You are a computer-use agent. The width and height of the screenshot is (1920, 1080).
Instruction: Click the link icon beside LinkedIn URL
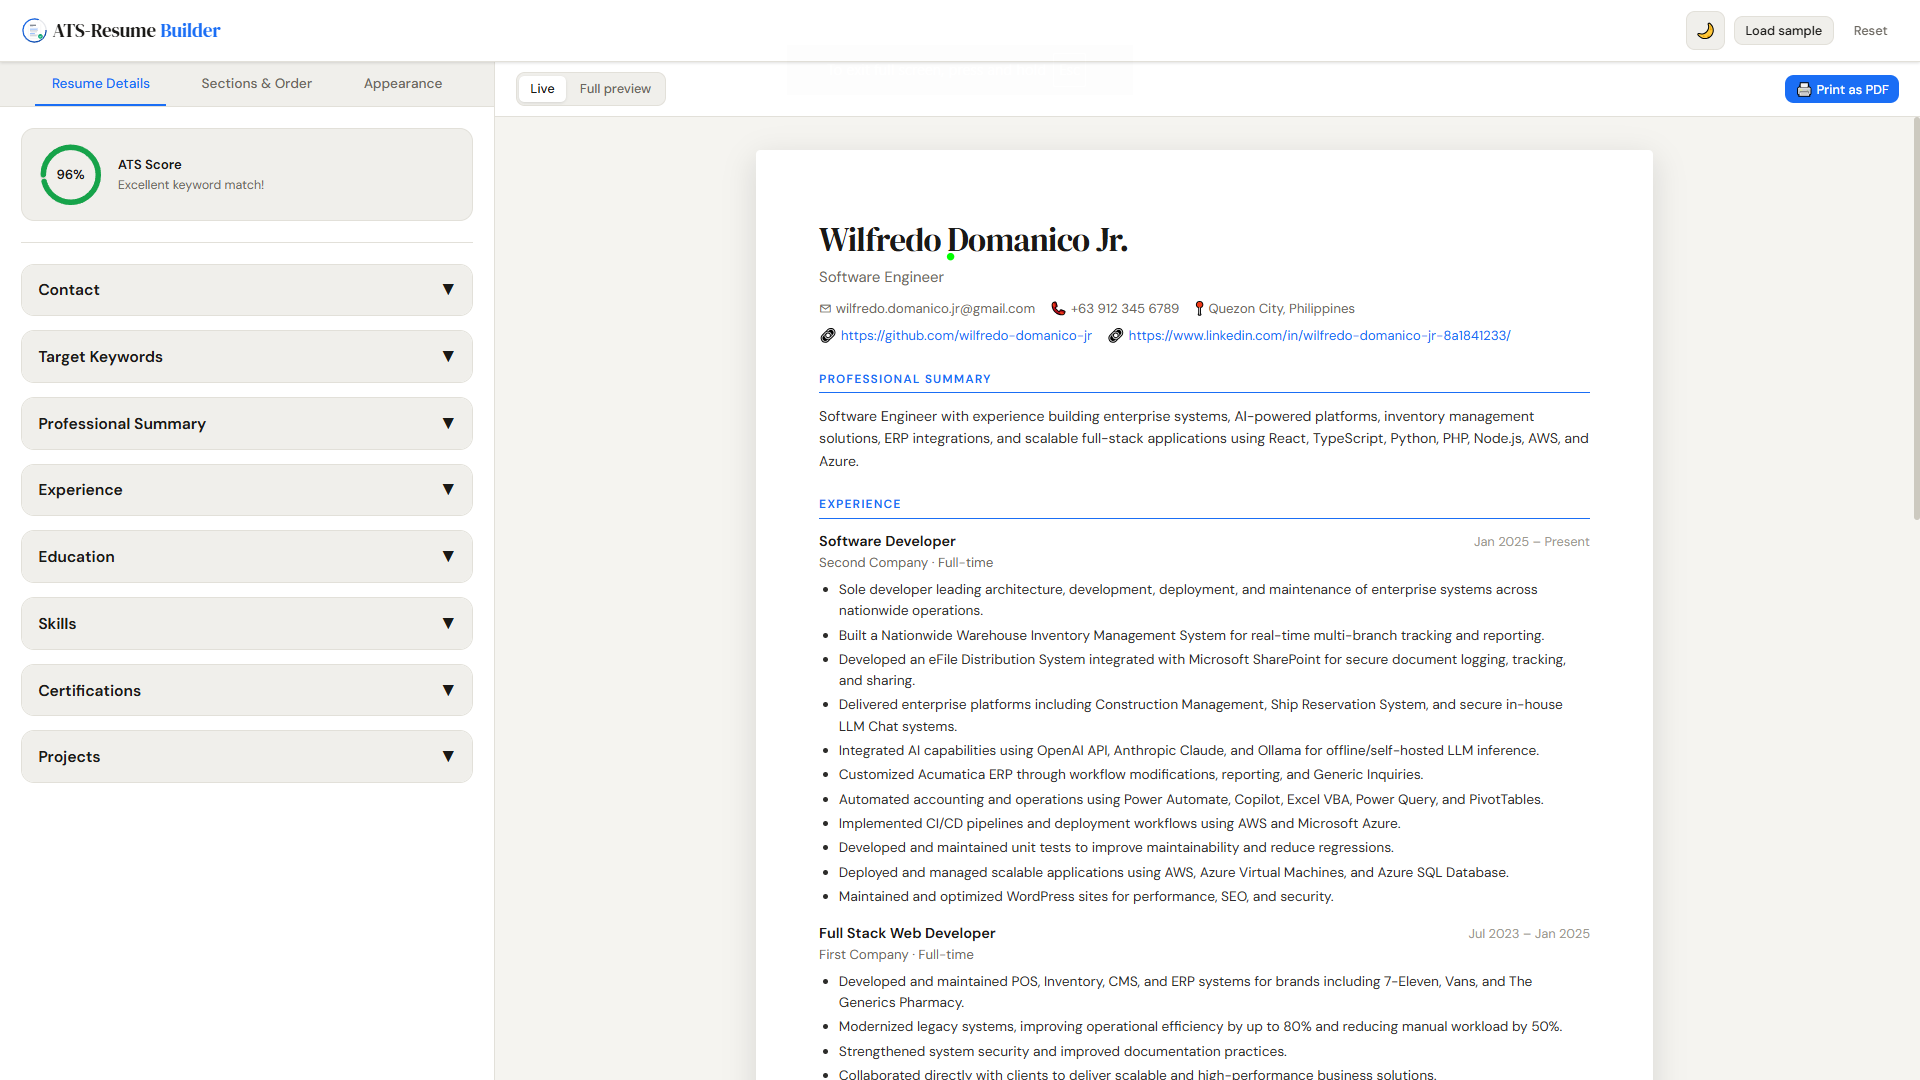(1116, 336)
